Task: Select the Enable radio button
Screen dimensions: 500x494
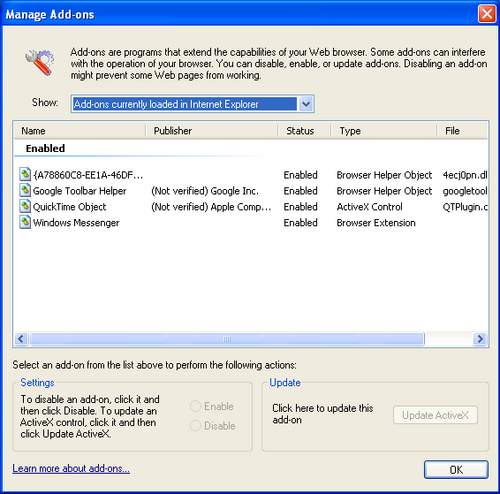Action: tap(195, 406)
